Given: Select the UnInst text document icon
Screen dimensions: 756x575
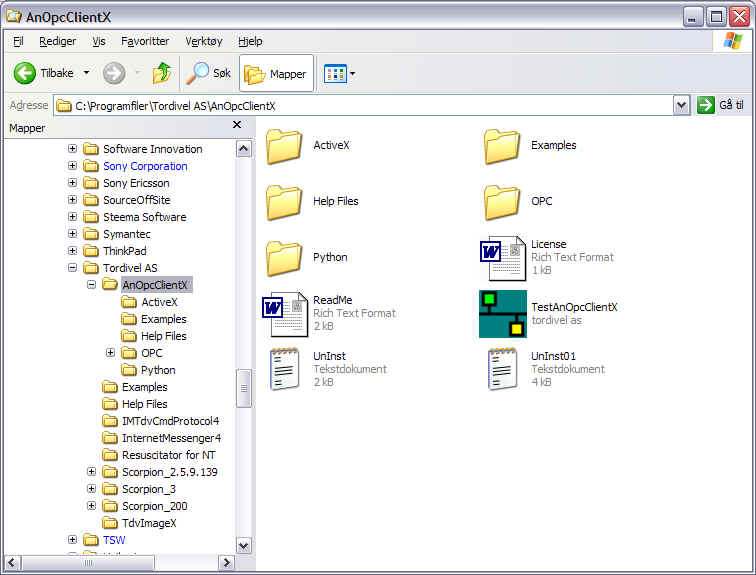Looking at the screenshot, I should [284, 369].
